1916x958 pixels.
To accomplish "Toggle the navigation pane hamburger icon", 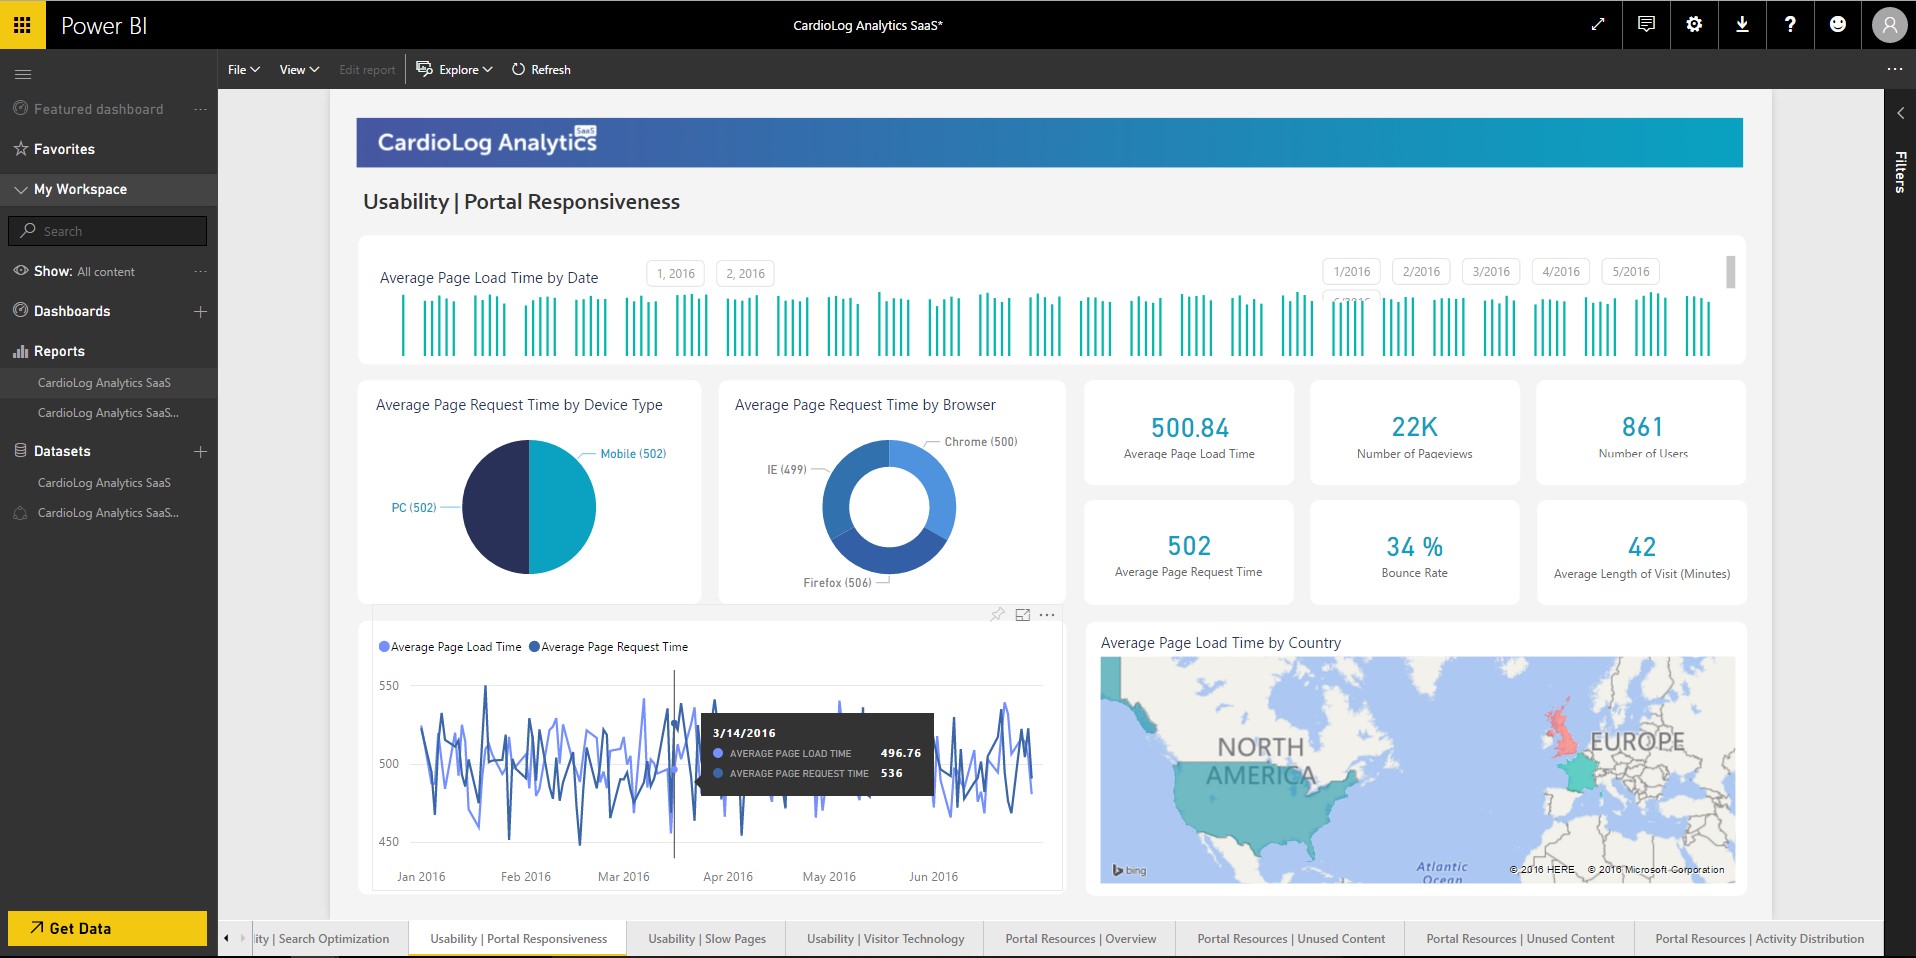I will point(23,74).
